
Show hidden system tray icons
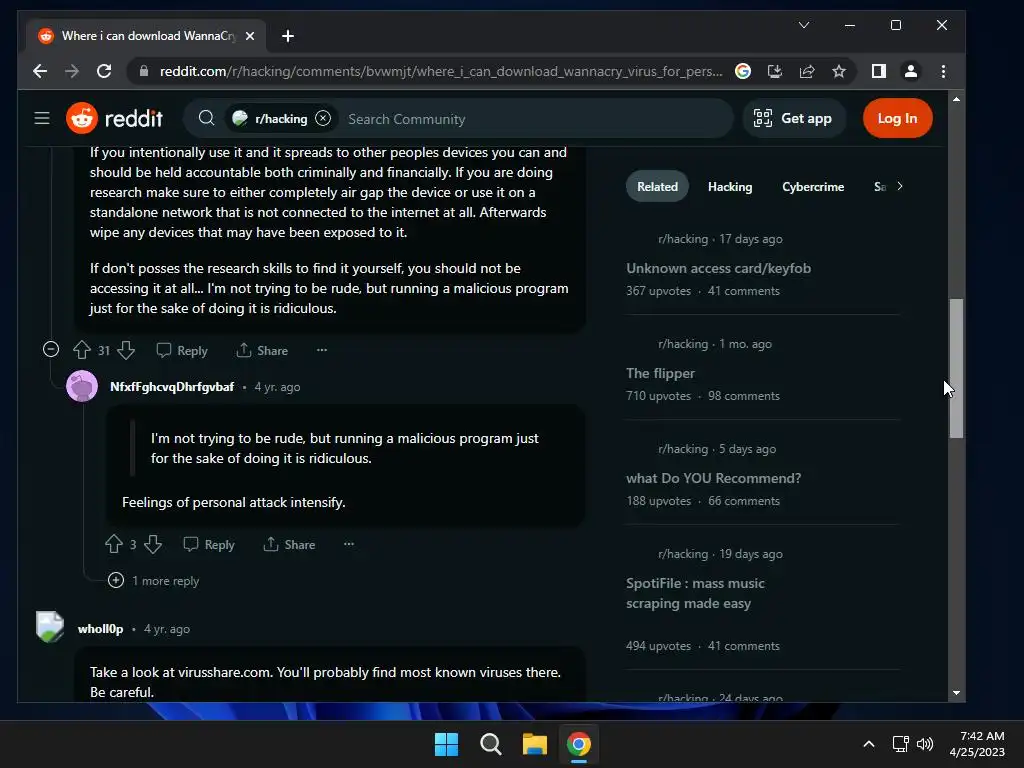tap(869, 744)
